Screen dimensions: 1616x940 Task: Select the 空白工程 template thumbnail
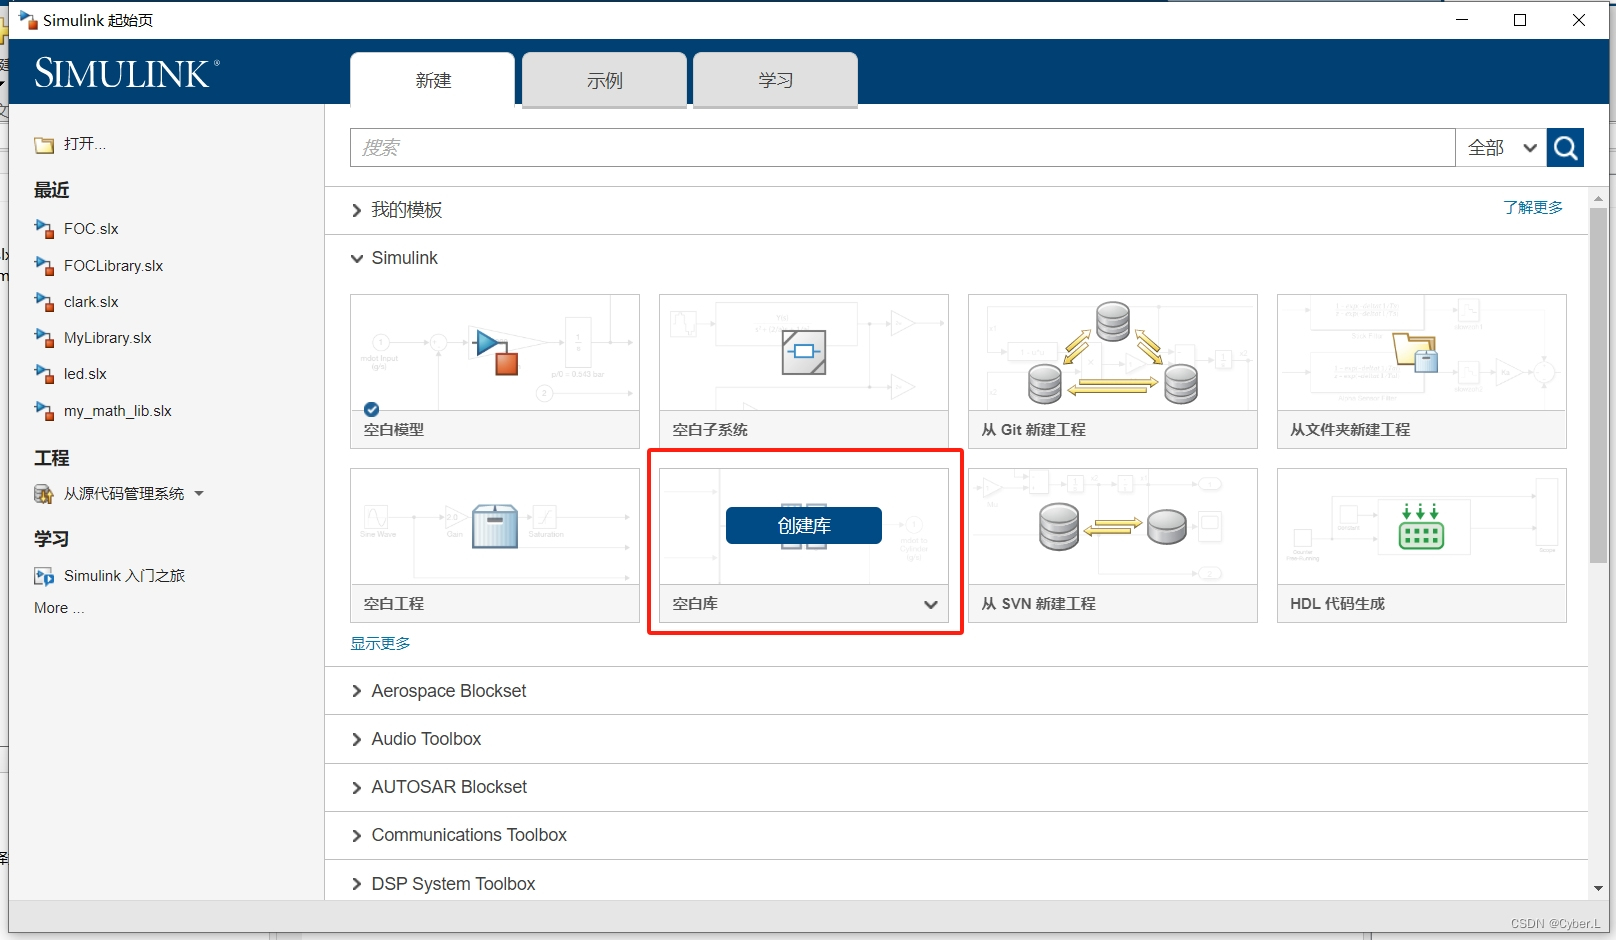click(495, 526)
